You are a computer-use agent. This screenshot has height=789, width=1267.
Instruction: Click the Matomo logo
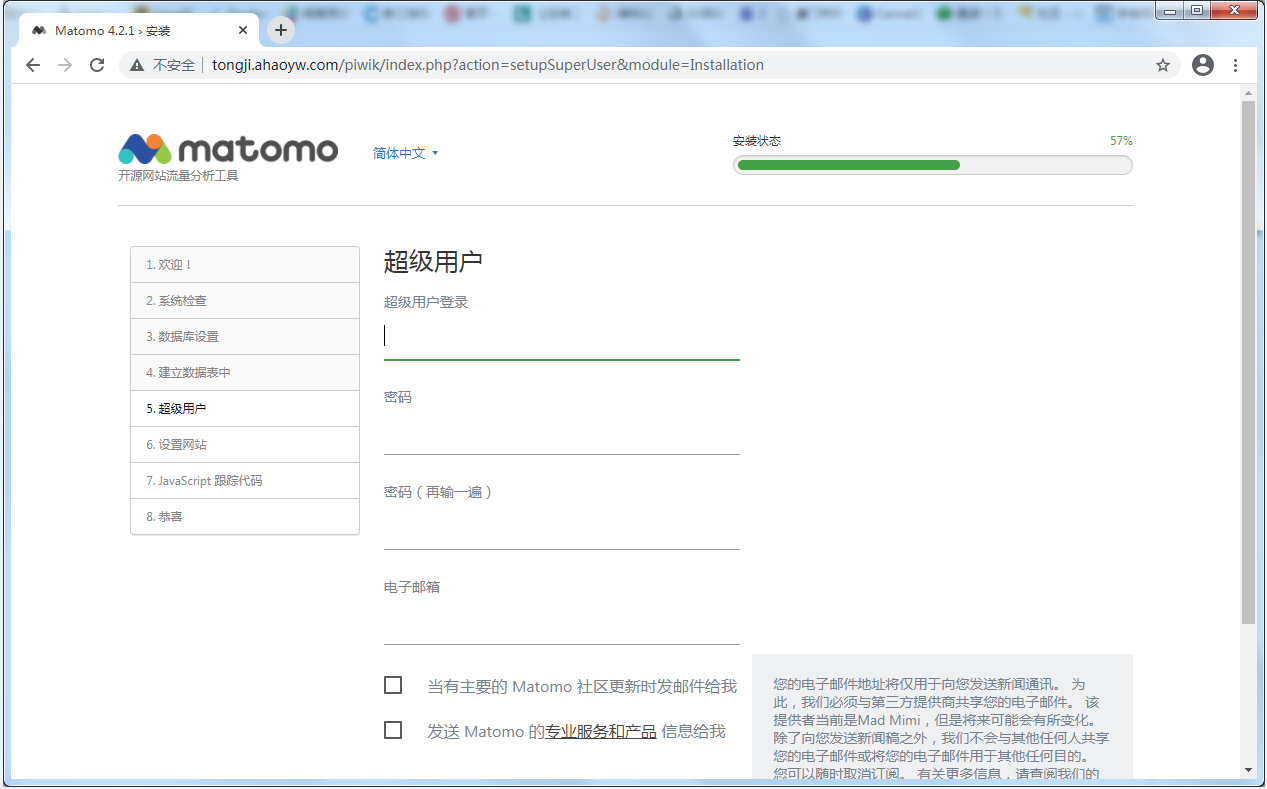tap(228, 150)
